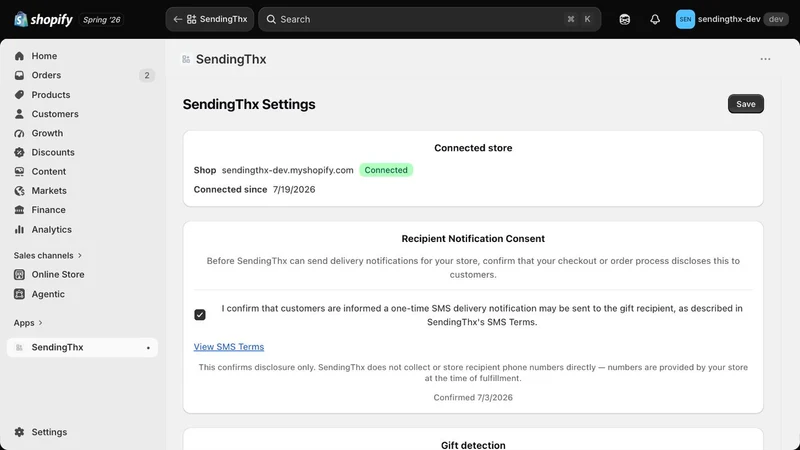Go back using the SendingThx arrow button
This screenshot has height=450, width=800.
point(210,19)
